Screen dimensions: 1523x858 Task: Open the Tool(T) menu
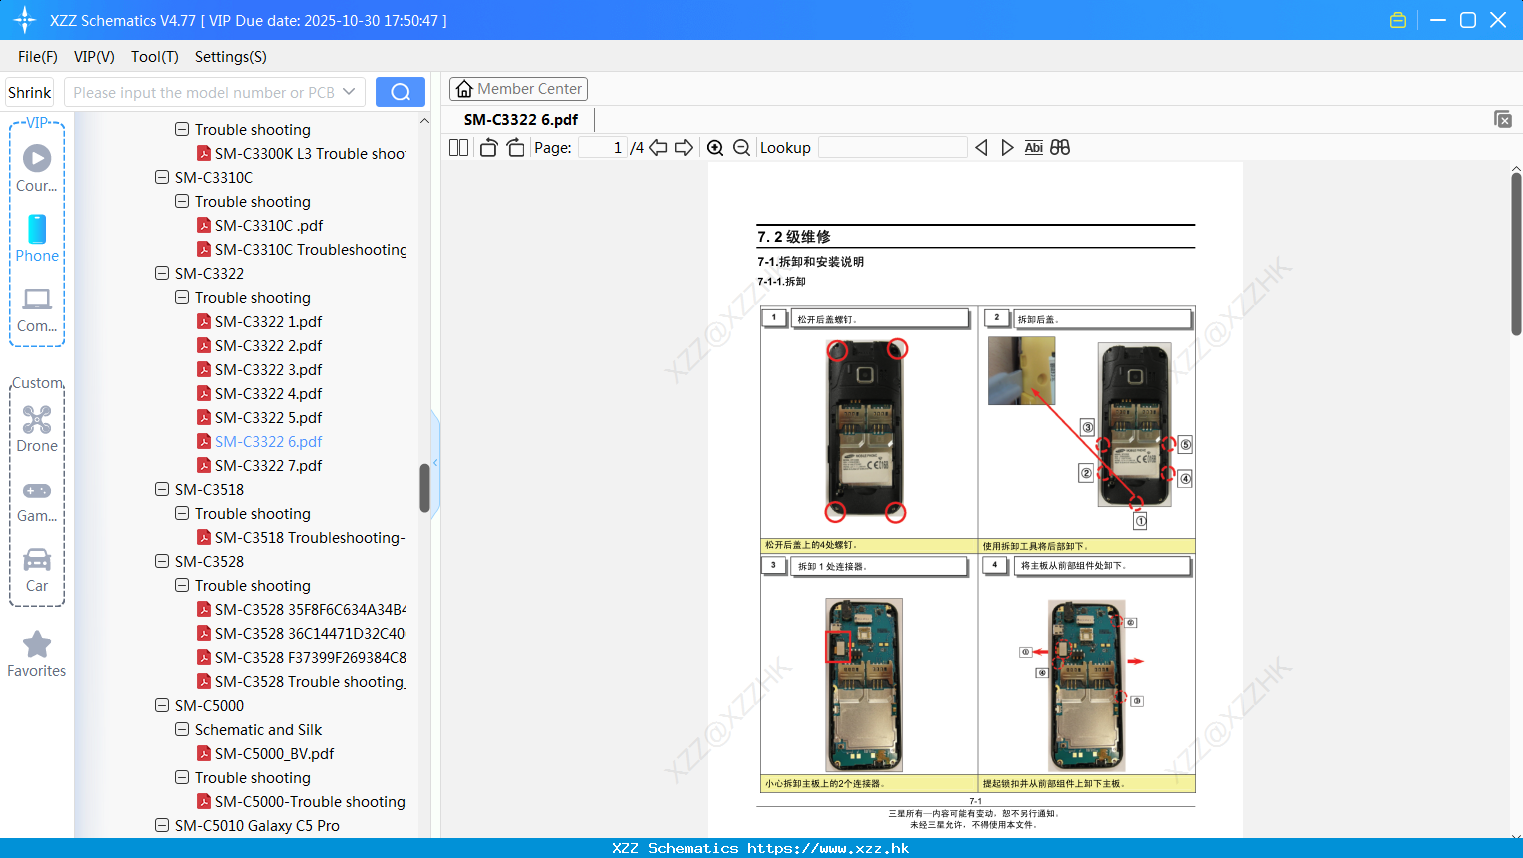(x=155, y=56)
